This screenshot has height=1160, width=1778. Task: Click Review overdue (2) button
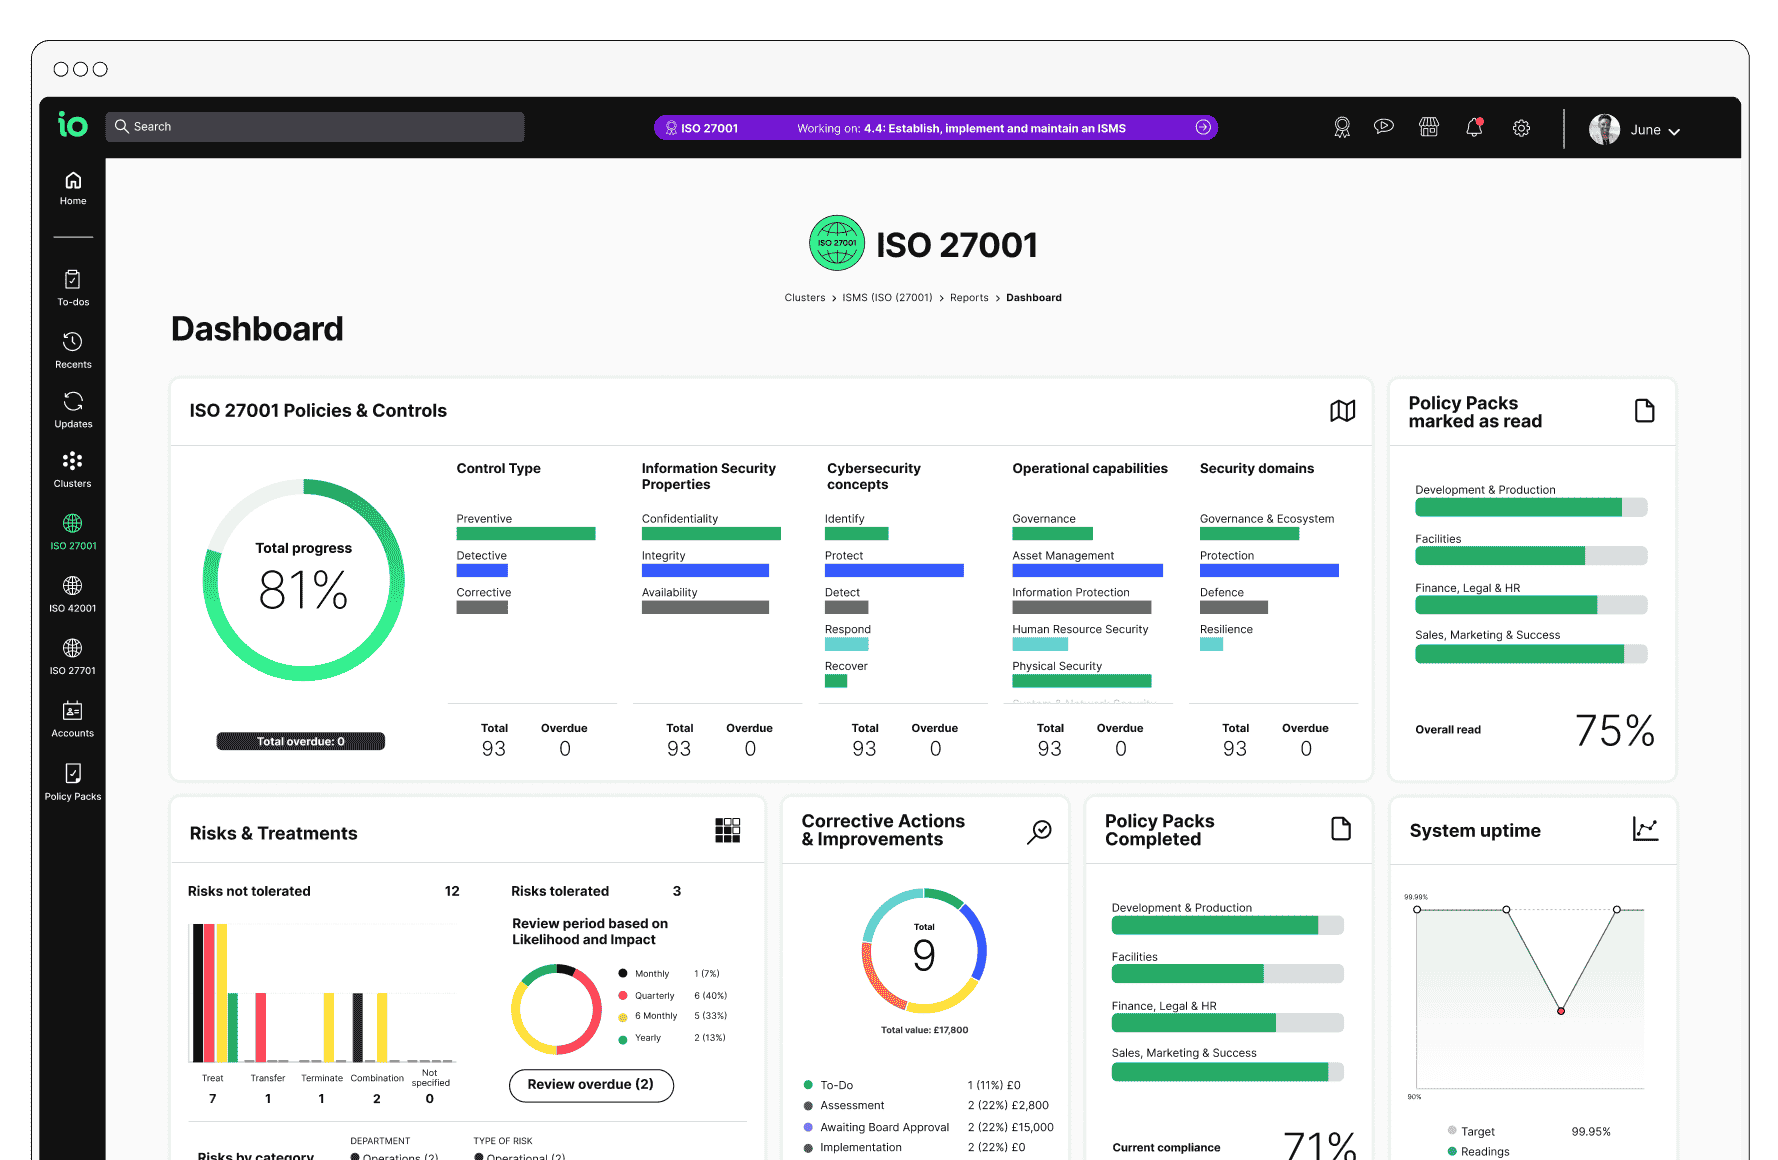pos(591,1085)
